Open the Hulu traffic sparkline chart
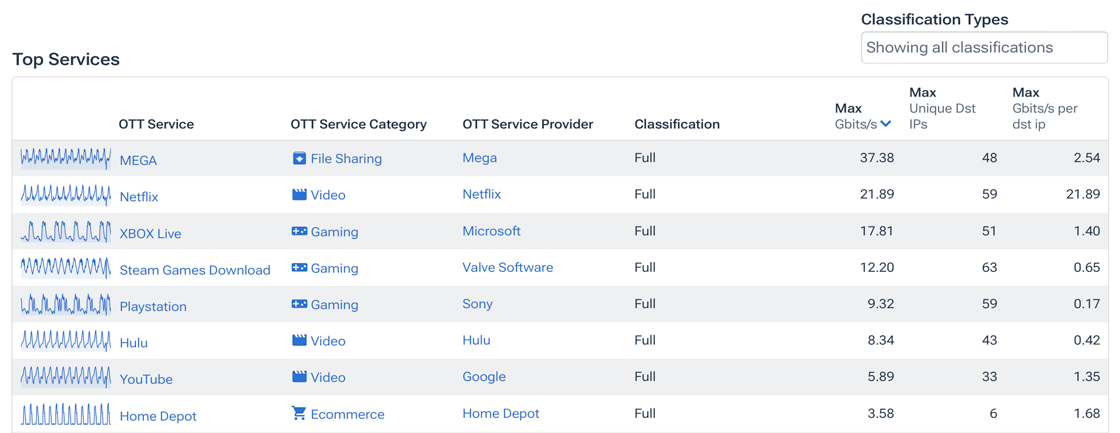The image size is (1120, 433). [66, 341]
